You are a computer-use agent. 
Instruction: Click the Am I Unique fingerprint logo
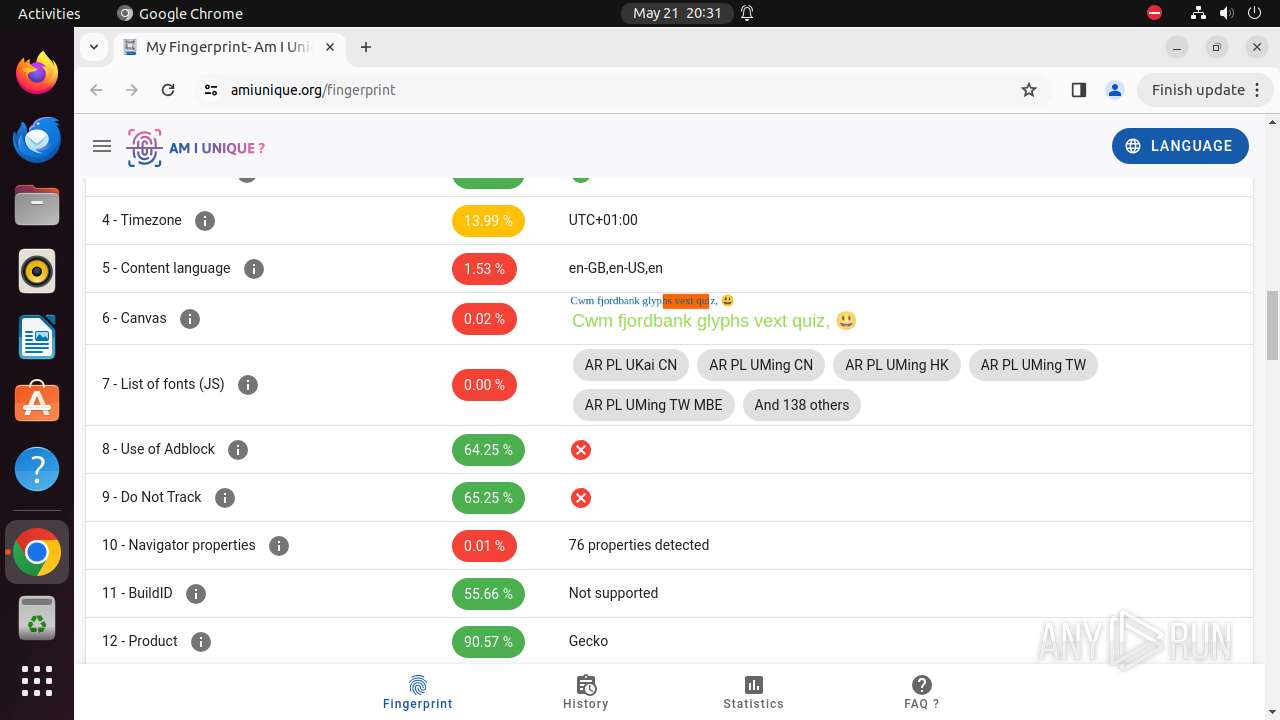point(196,148)
